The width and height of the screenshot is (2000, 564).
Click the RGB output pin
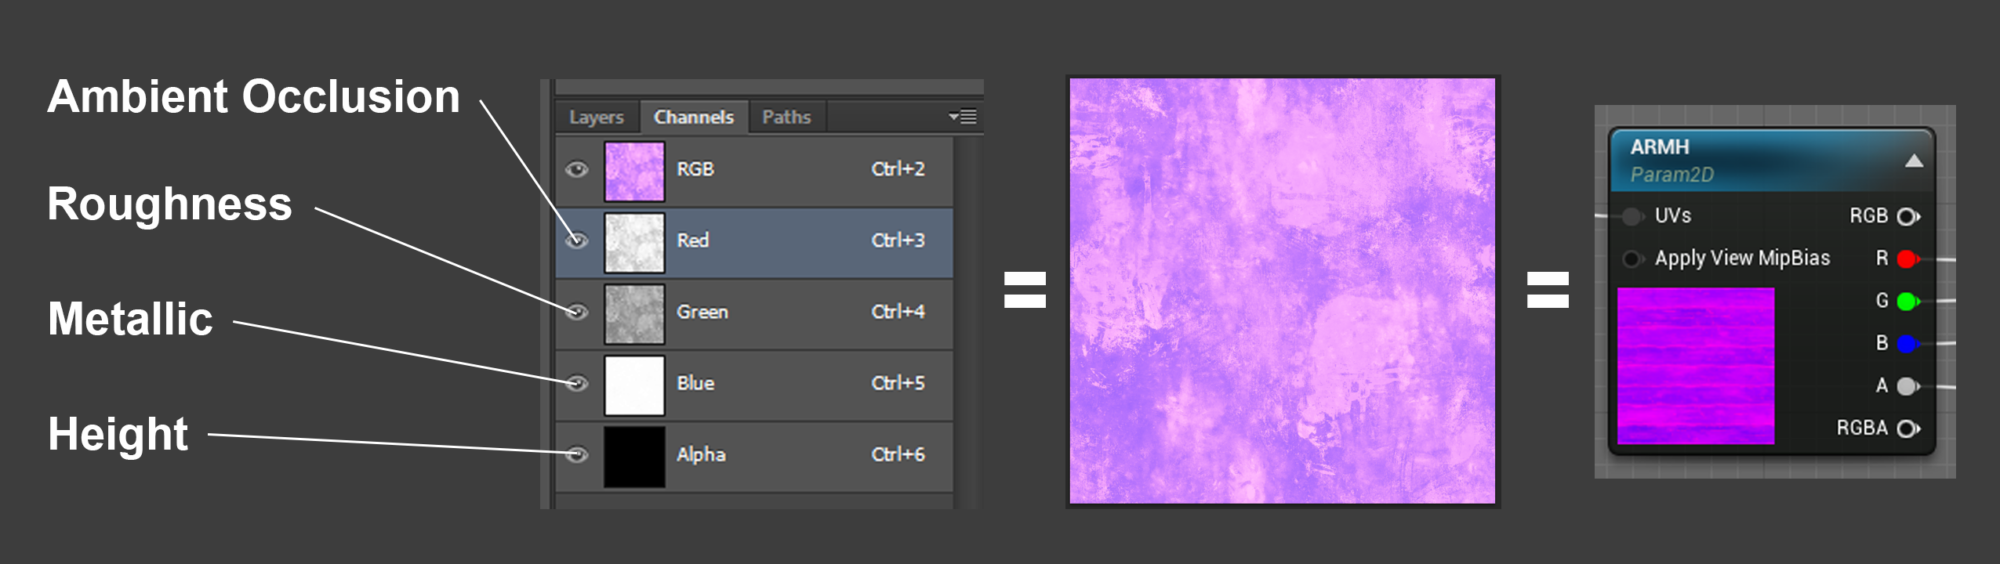(1907, 217)
